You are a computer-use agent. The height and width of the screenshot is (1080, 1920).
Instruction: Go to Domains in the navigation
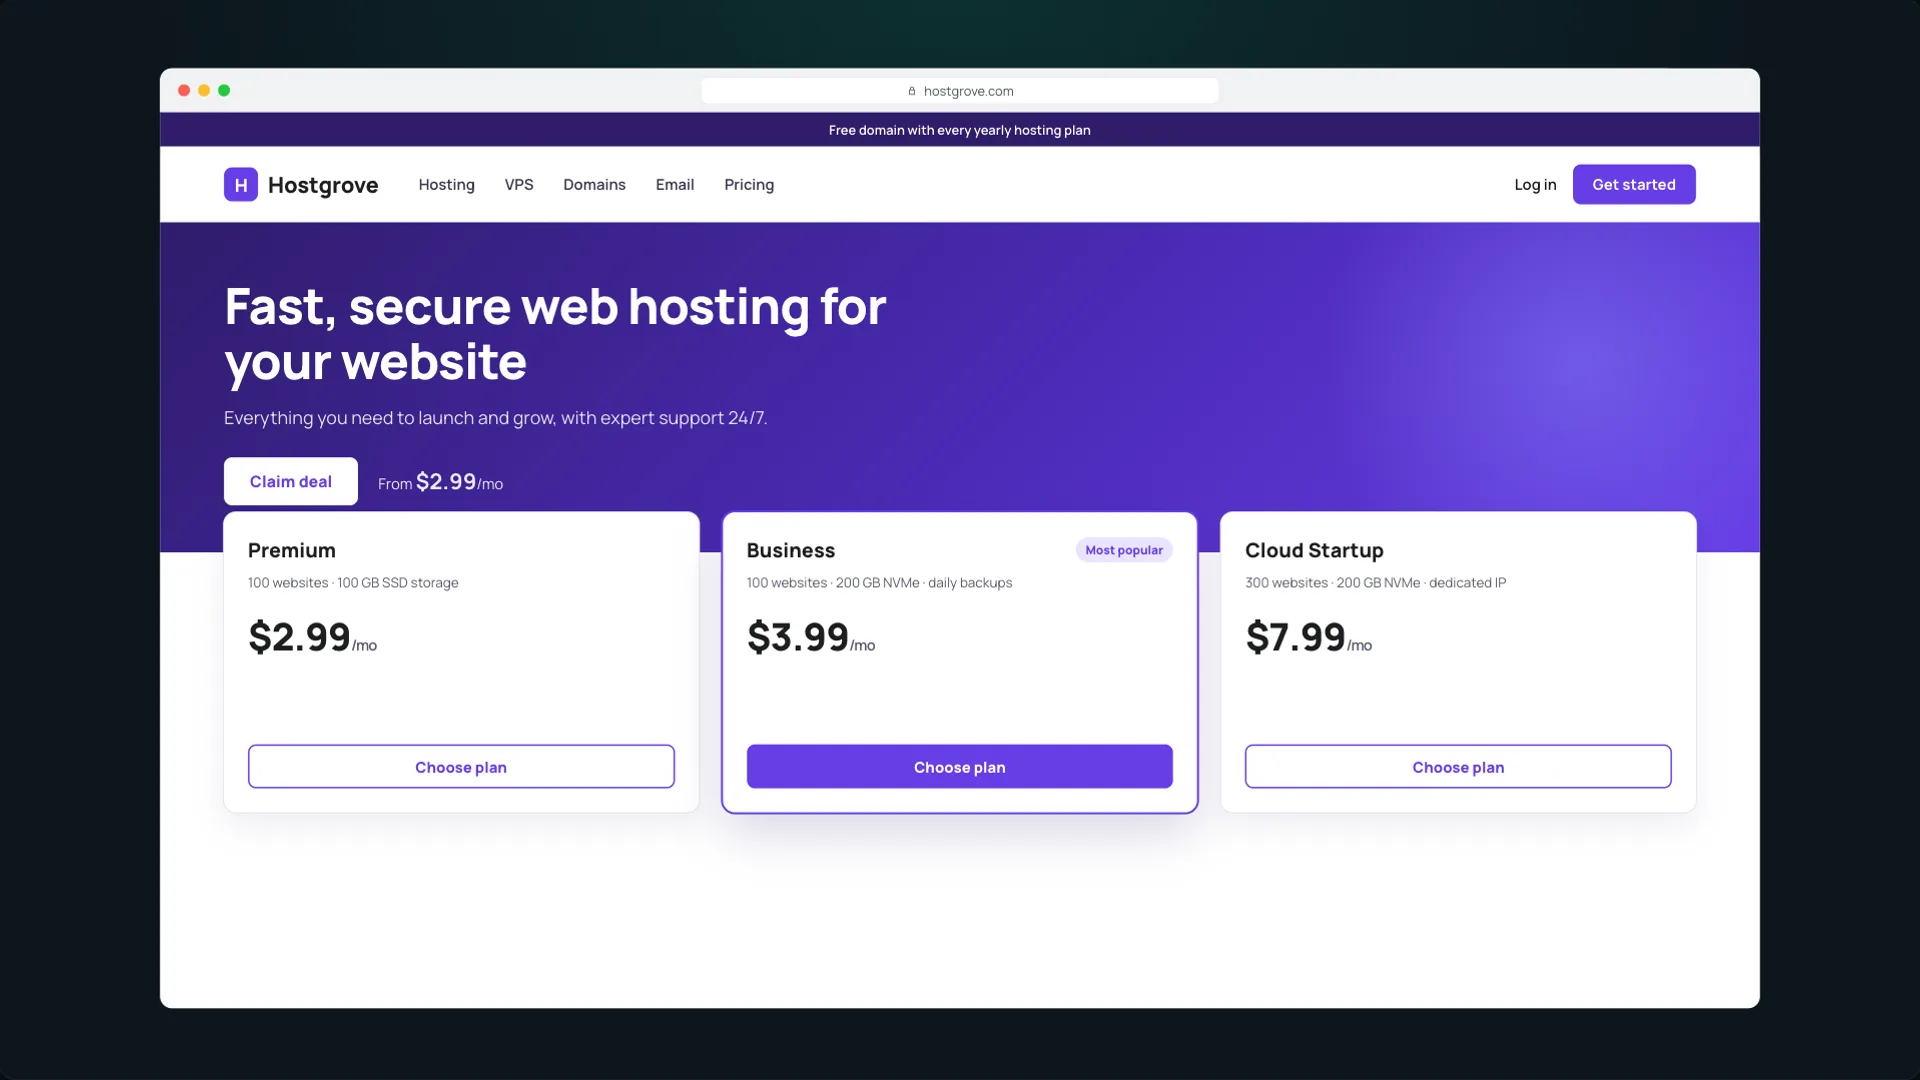pyautogui.click(x=594, y=185)
